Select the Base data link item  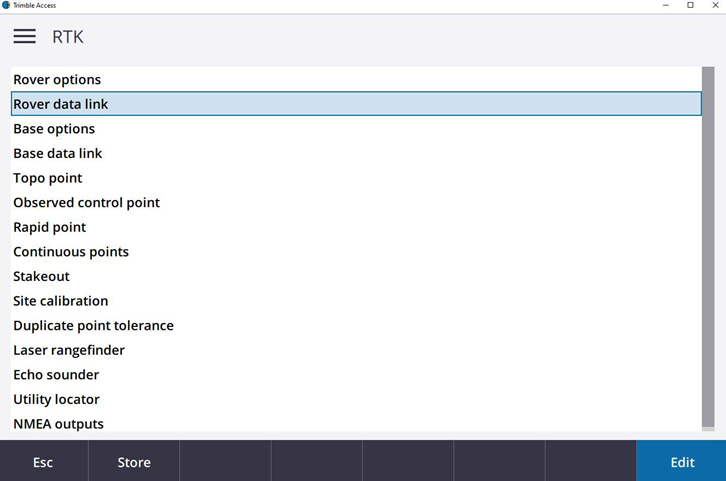(58, 154)
